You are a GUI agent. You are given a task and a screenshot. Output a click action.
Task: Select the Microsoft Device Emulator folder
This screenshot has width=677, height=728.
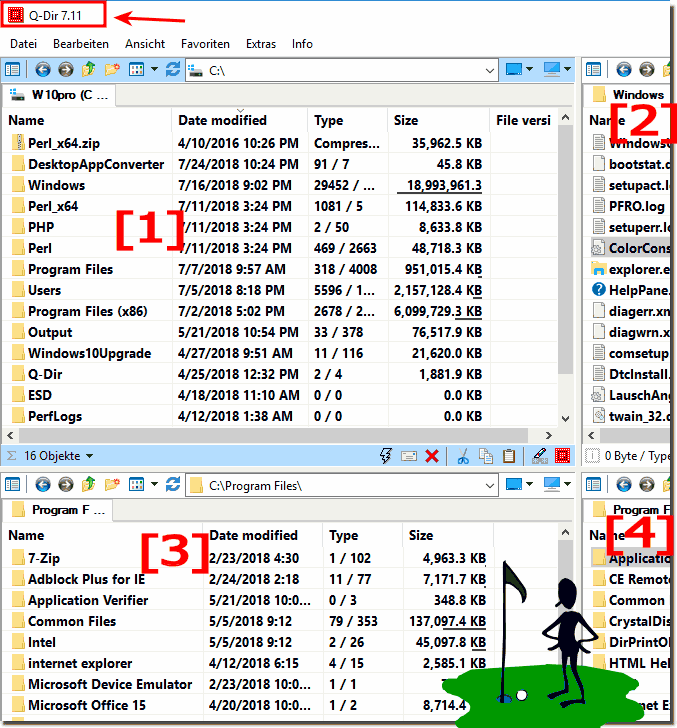tap(110, 684)
